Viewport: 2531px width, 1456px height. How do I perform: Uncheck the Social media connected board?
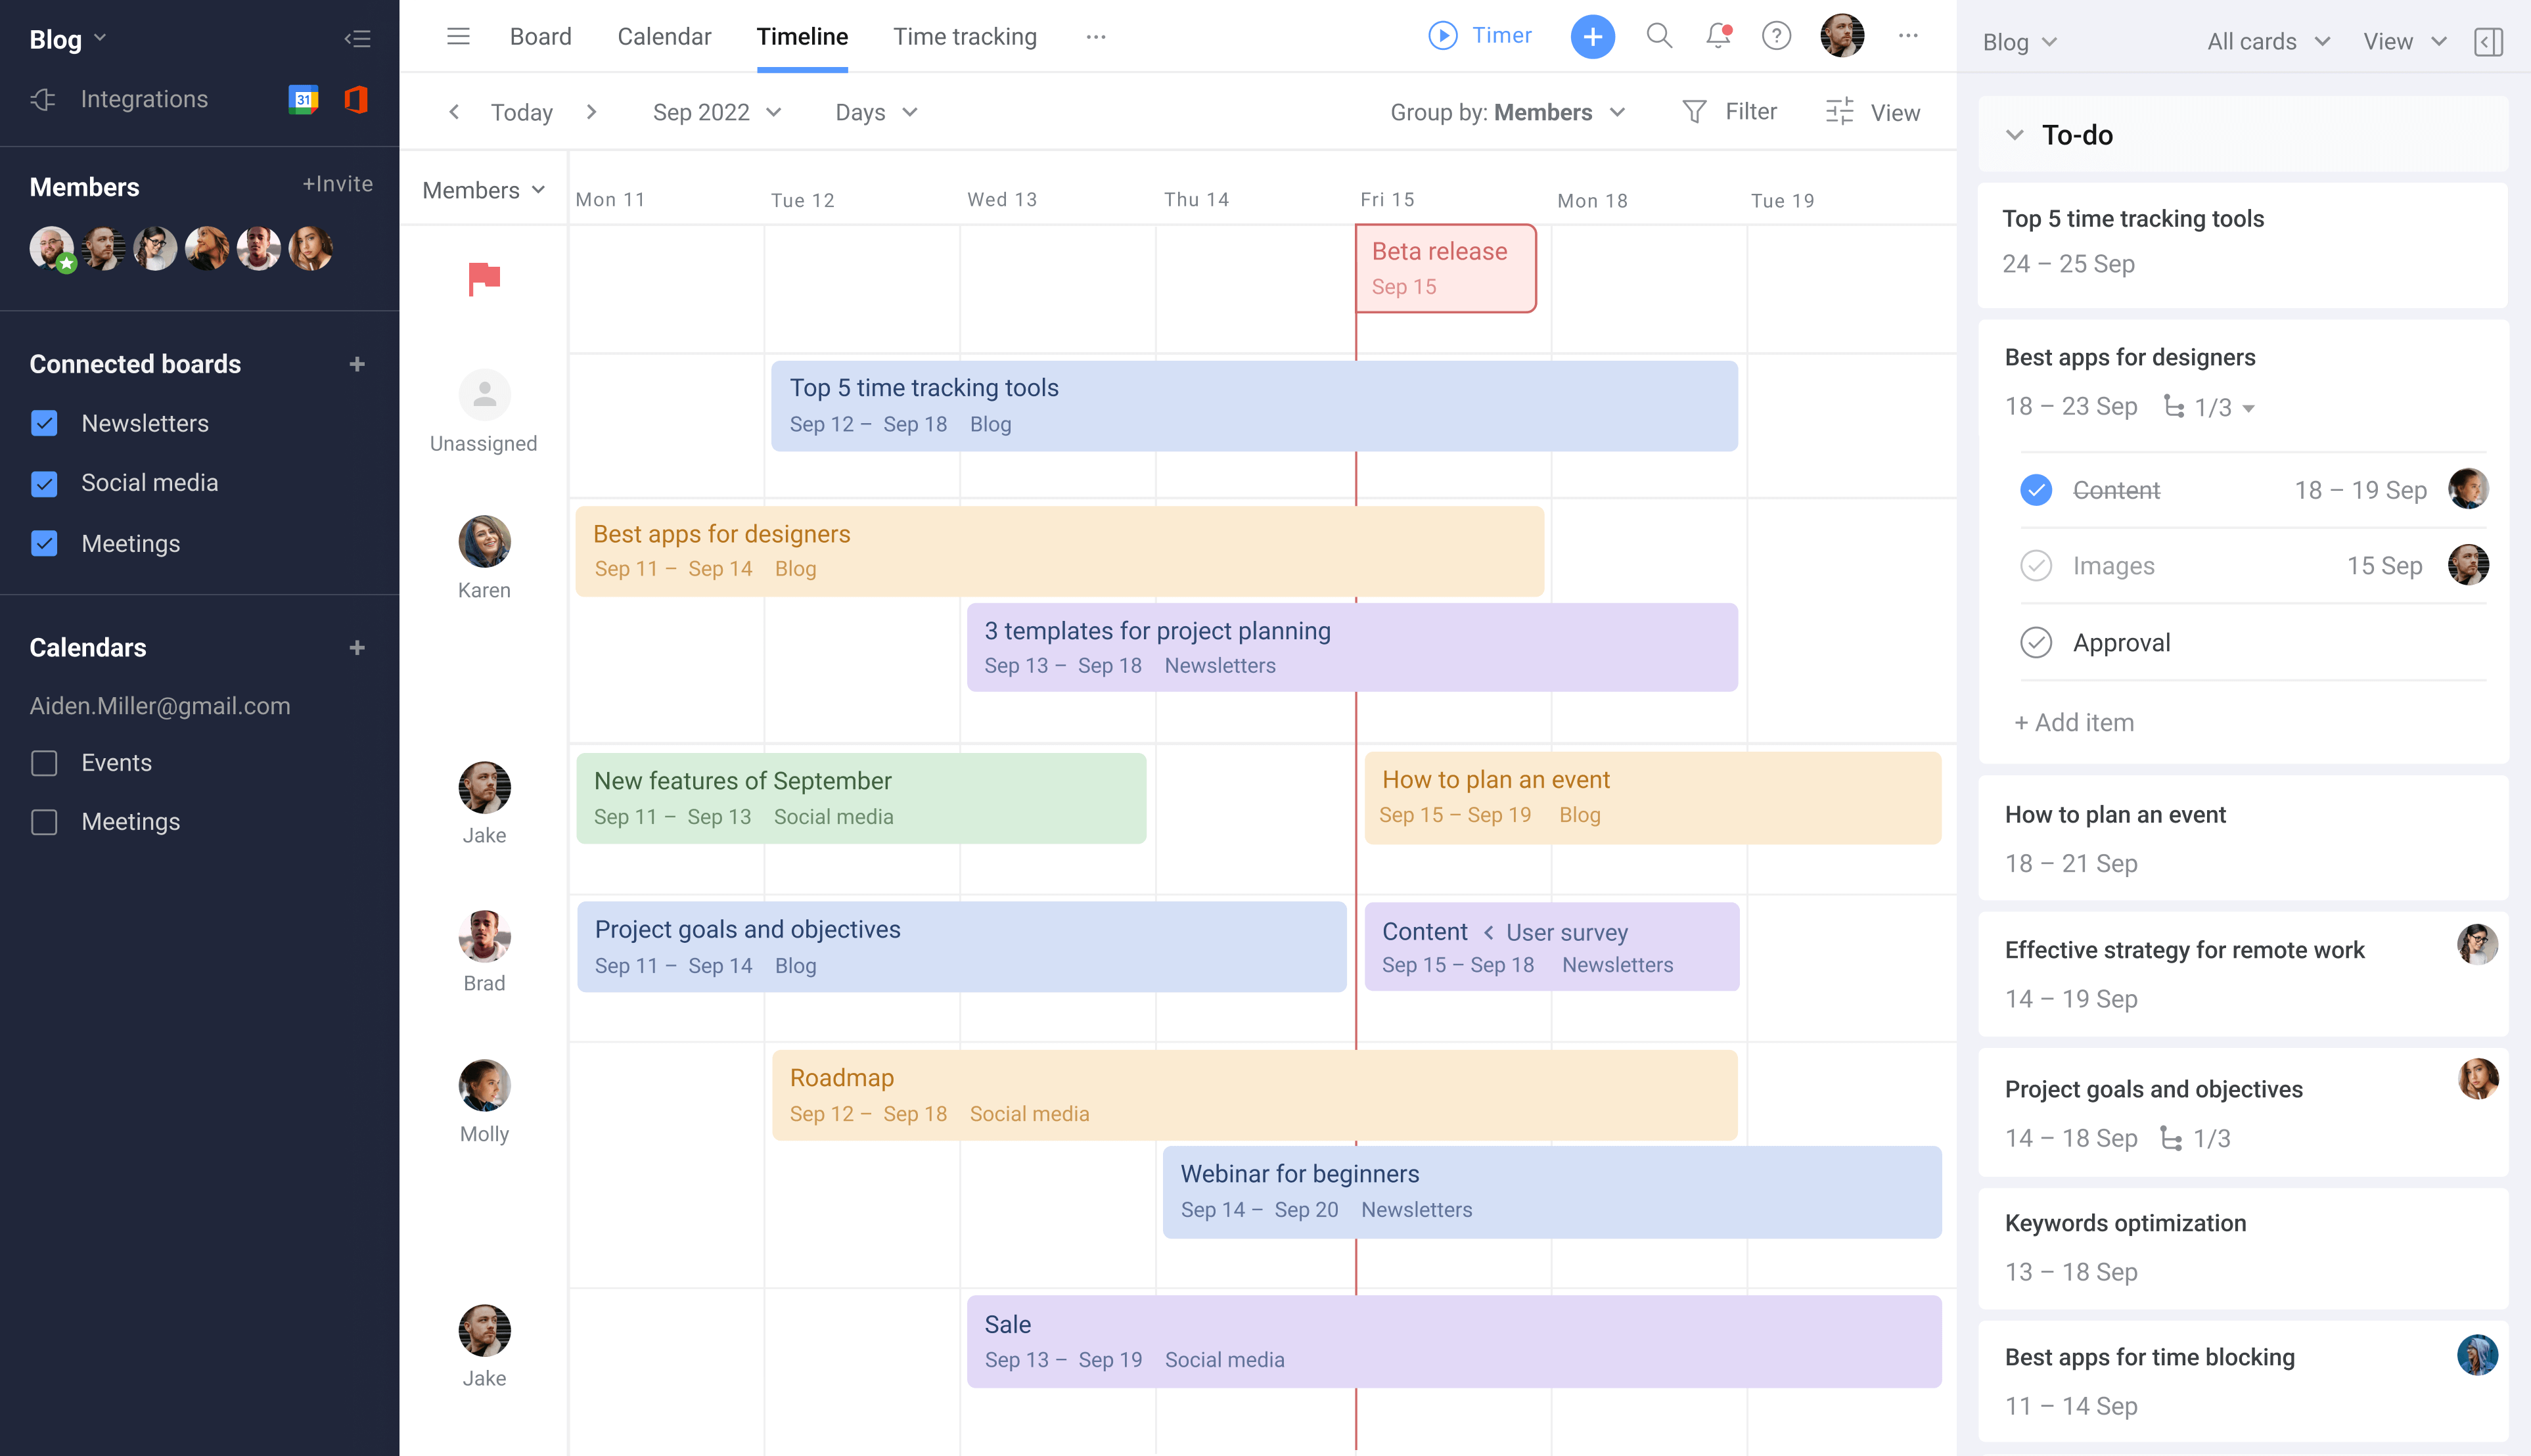(x=44, y=483)
